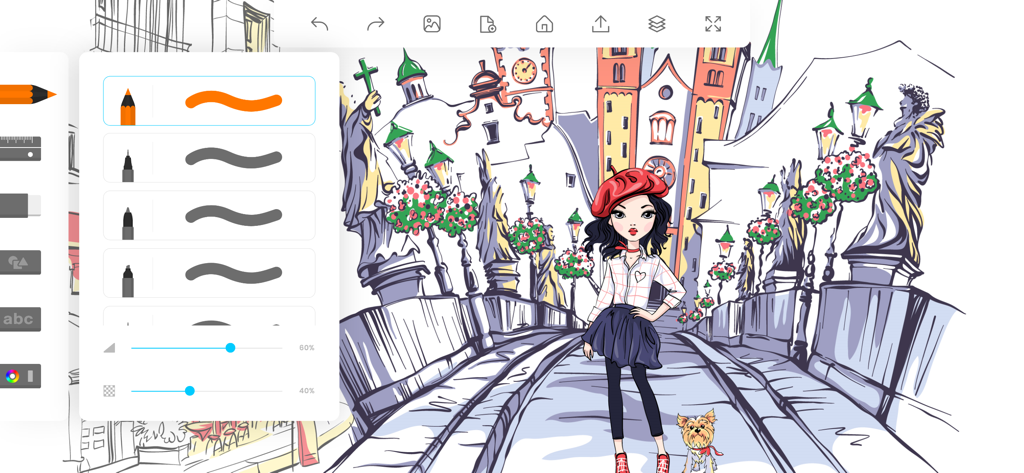Viewport: 1024px width, 473px height.
Task: Open the layers panel
Action: (656, 24)
